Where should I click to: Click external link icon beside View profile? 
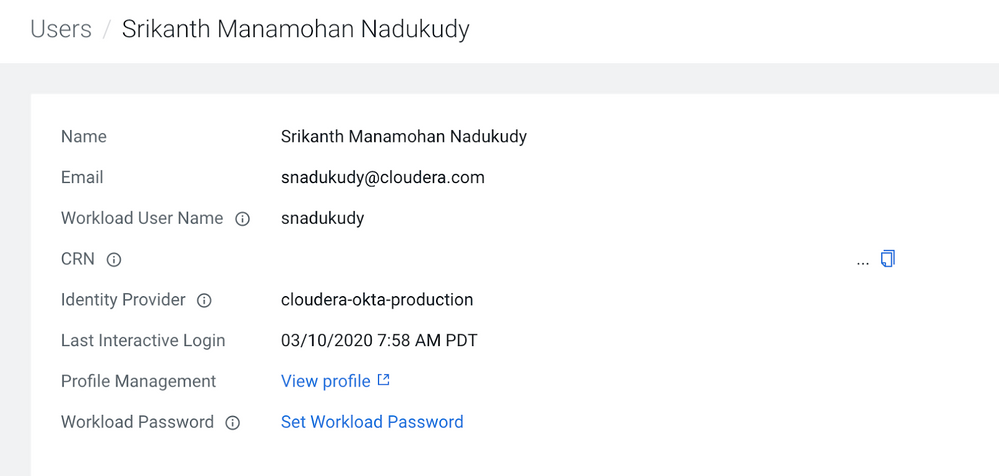pos(383,381)
